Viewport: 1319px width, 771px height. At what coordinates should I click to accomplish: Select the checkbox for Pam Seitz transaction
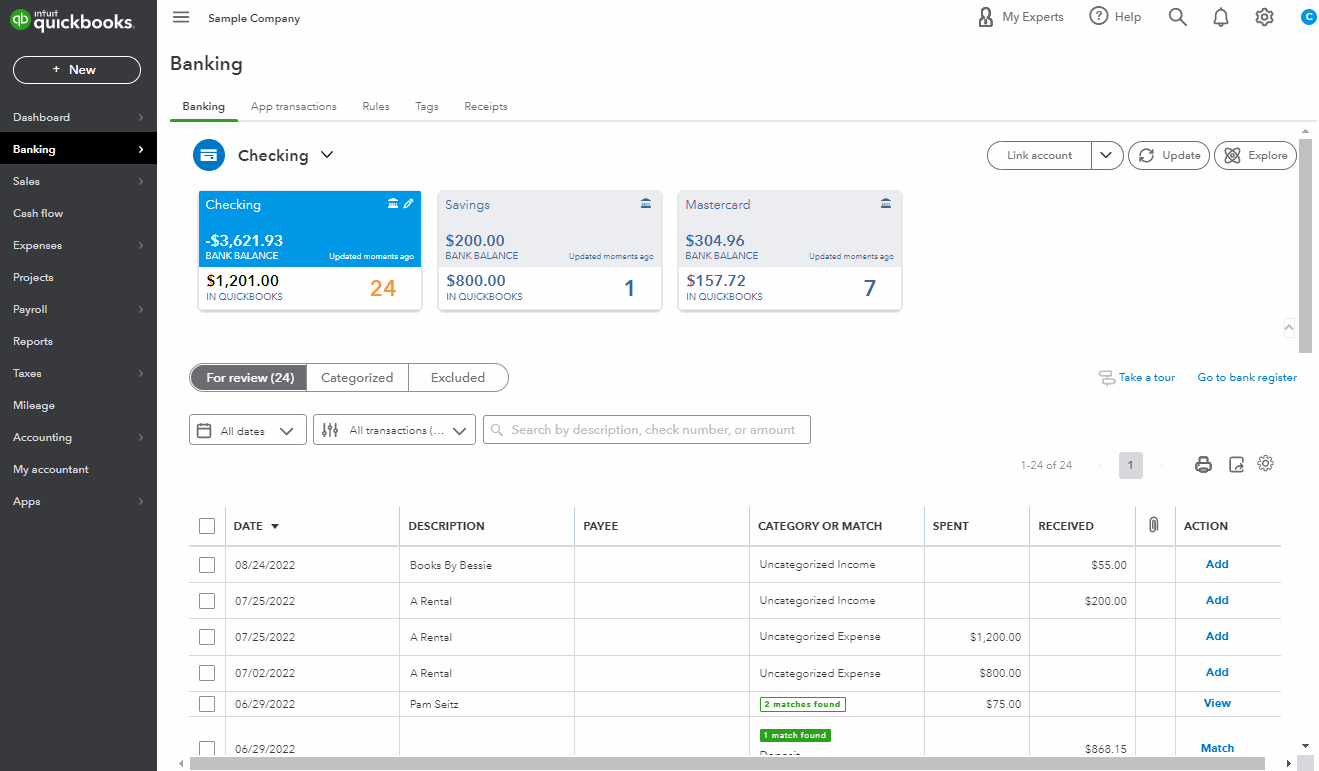tap(207, 704)
